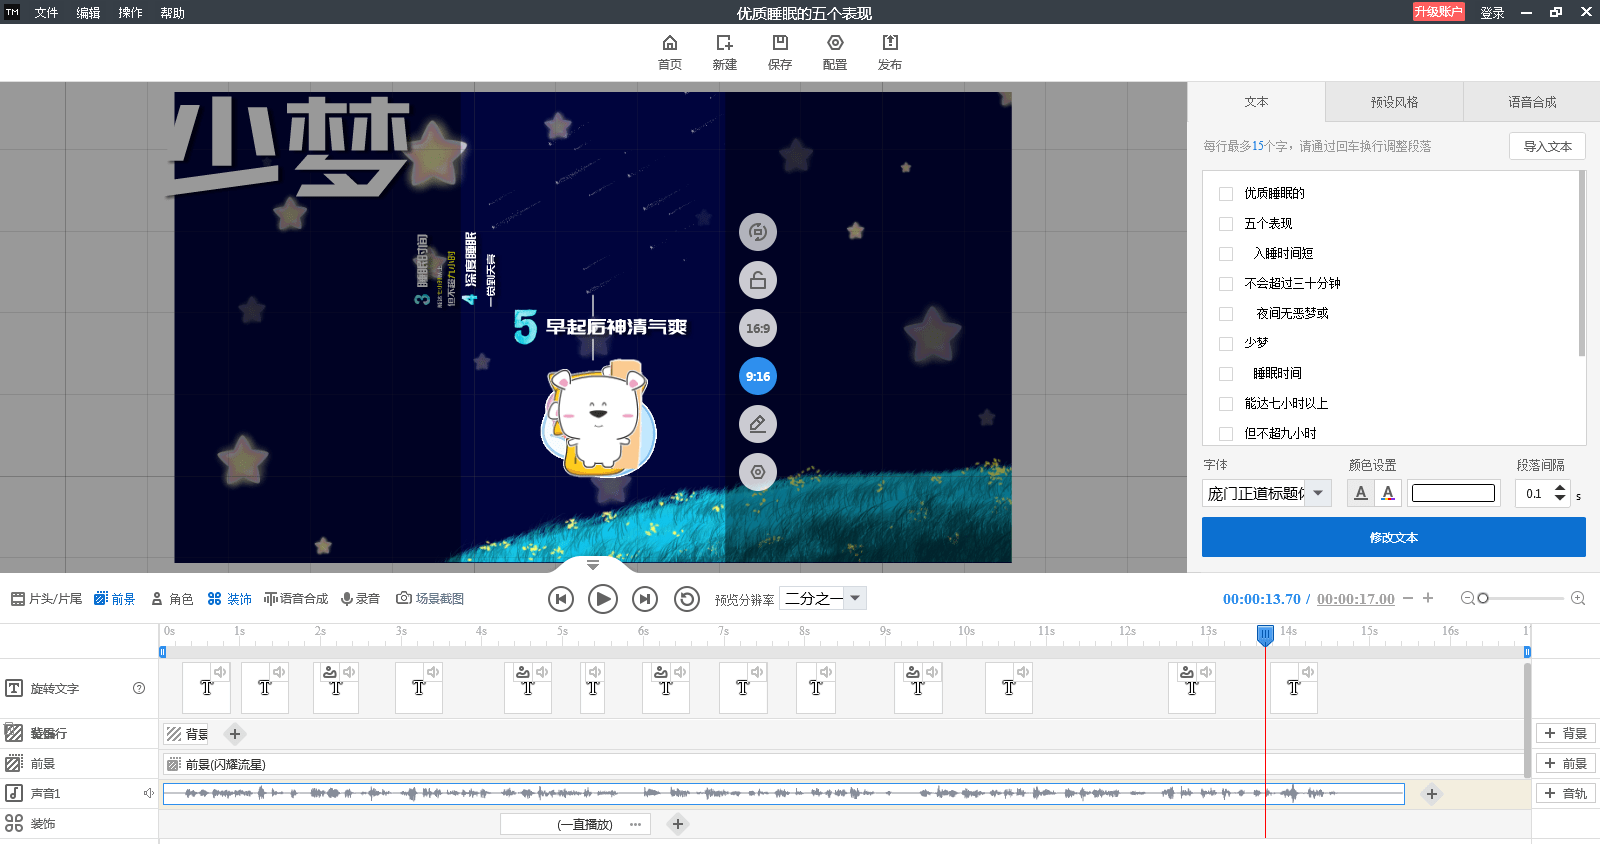This screenshot has width=1600, height=844.
Task: Play the video preview
Action: pyautogui.click(x=602, y=599)
